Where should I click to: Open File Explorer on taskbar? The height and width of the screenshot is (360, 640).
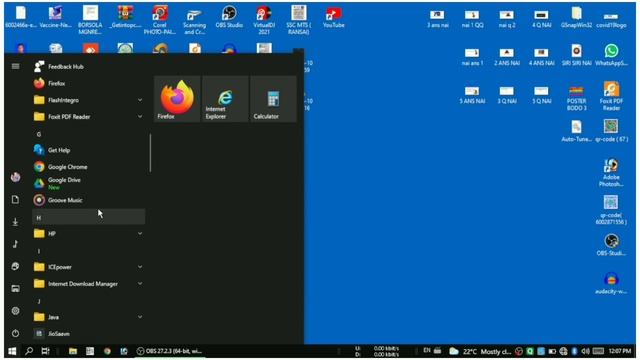coord(73,351)
